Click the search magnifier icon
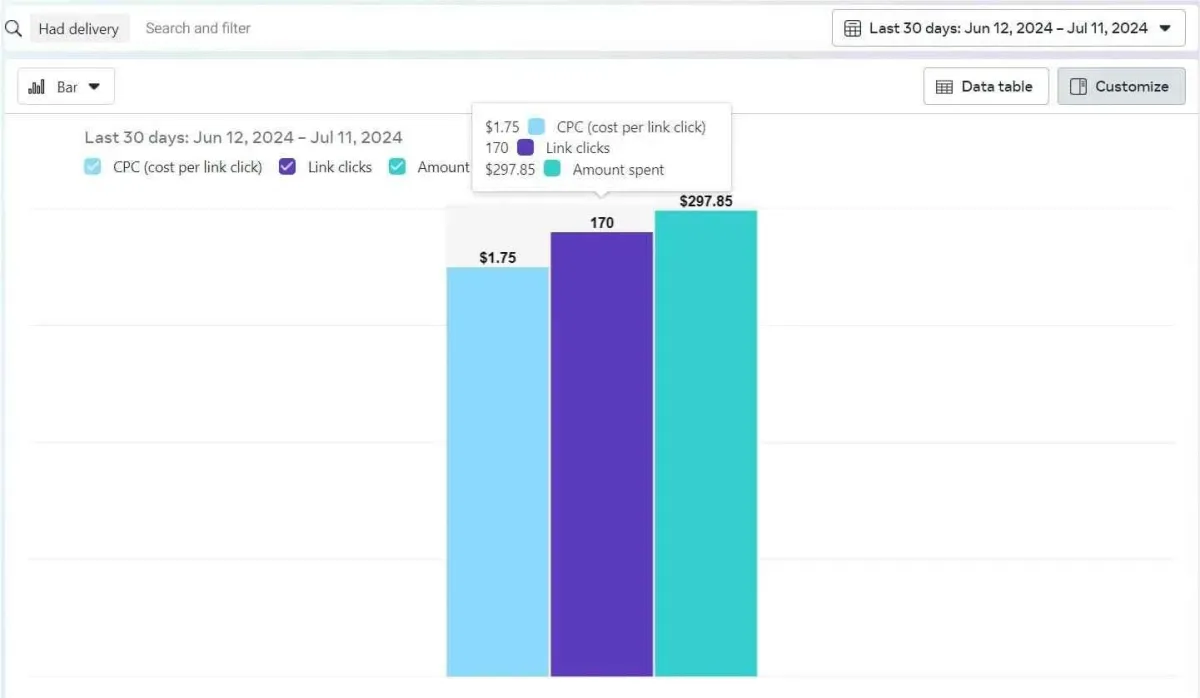This screenshot has width=1200, height=698. [x=13, y=29]
